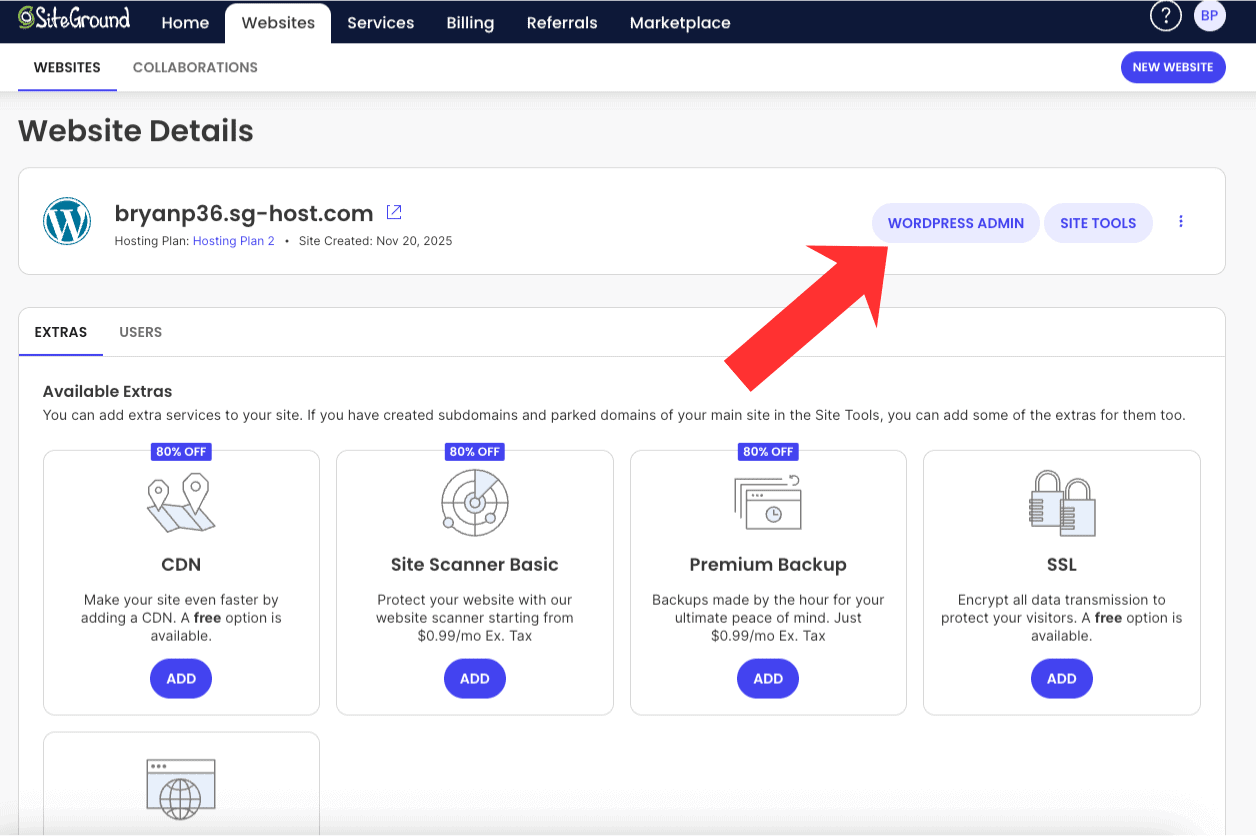Click the 80% OFF badge on Premium Backup
Viewport: 1256px width, 836px height.
(768, 452)
